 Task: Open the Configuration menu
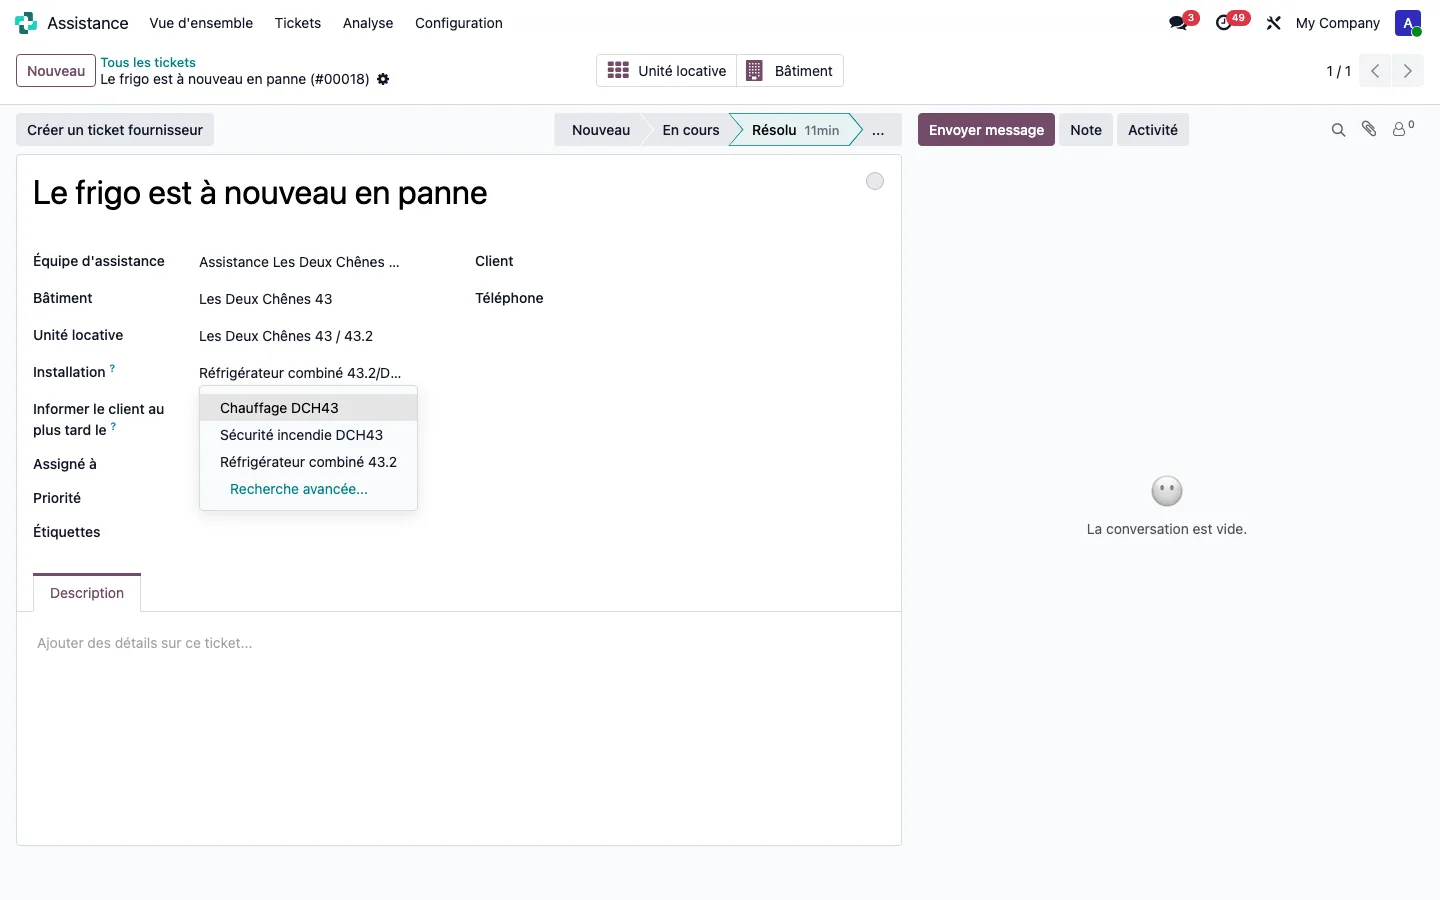[x=459, y=23]
